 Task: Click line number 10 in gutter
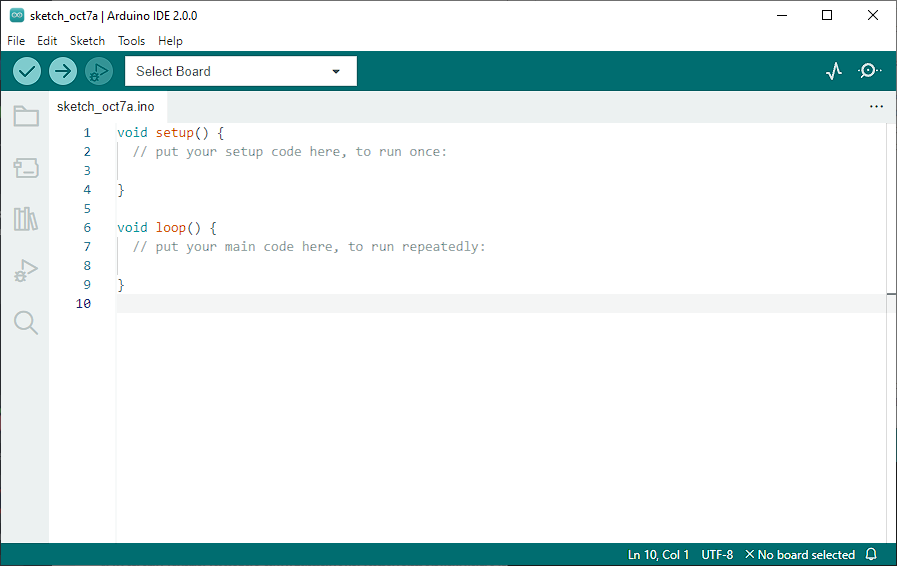84,304
